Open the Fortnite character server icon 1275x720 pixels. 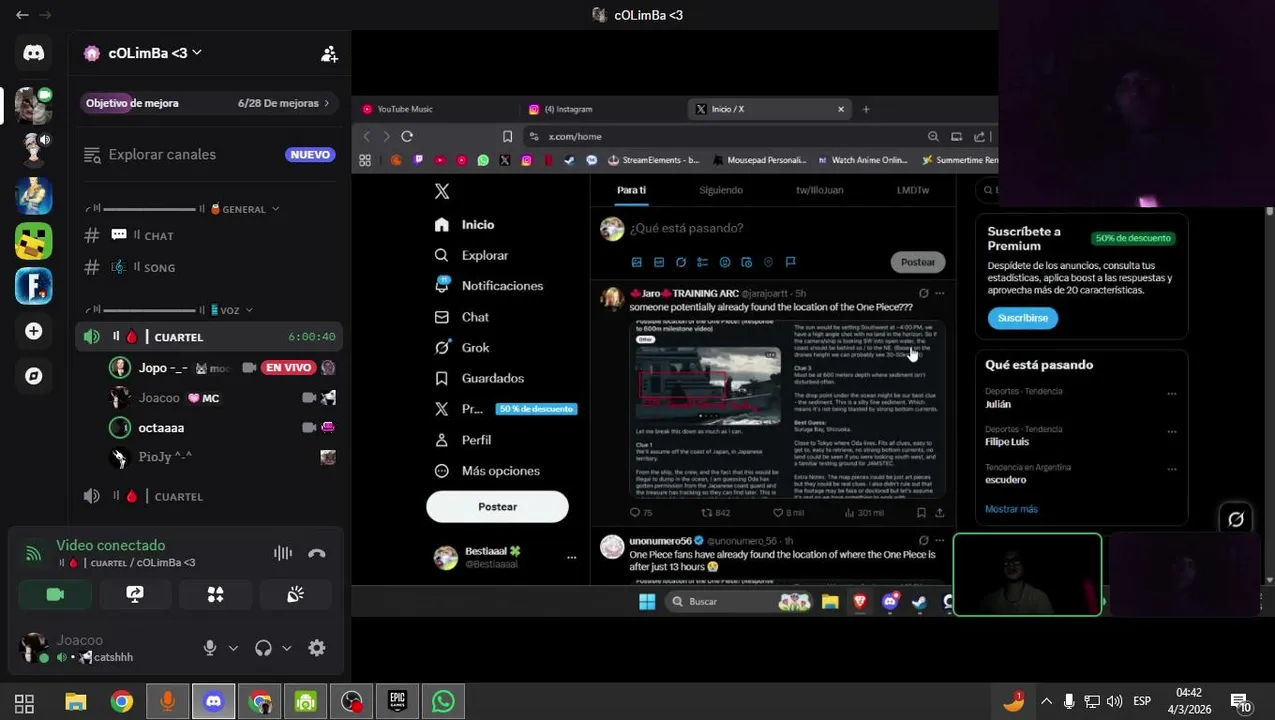coord(34,196)
